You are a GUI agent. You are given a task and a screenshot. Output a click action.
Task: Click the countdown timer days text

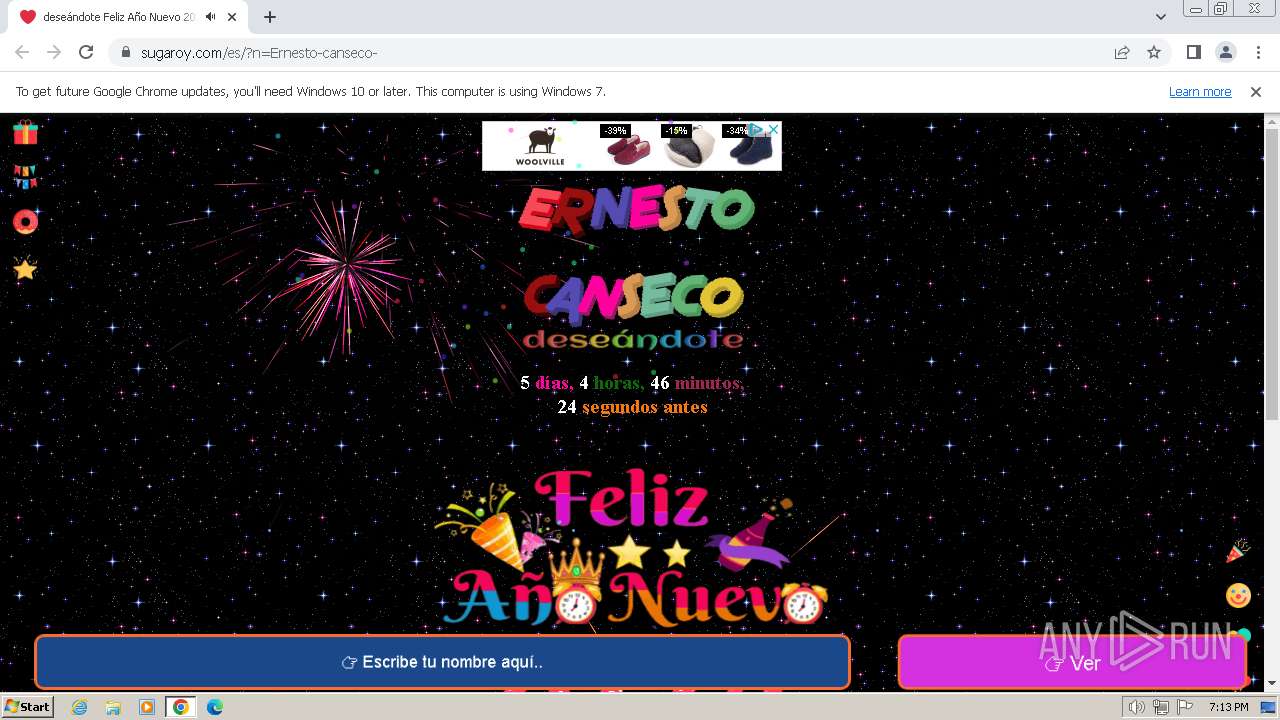(546, 383)
